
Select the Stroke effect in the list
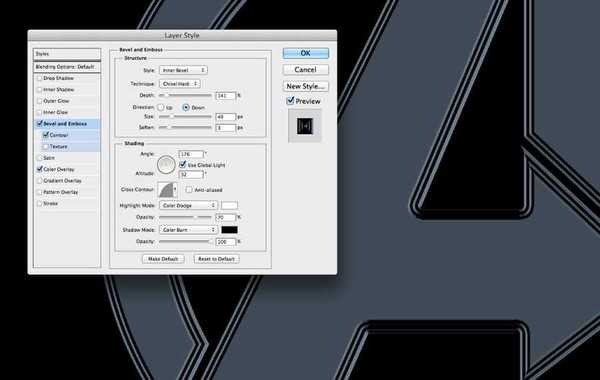point(50,204)
